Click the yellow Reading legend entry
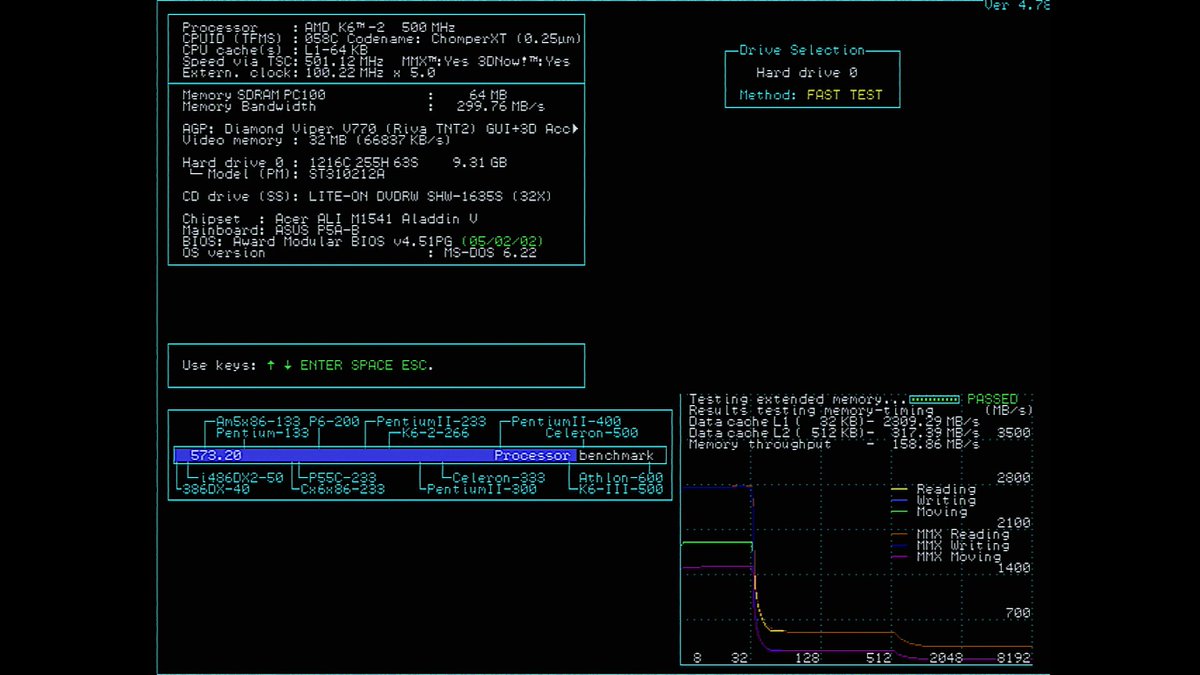The height and width of the screenshot is (675, 1200). click(933, 489)
